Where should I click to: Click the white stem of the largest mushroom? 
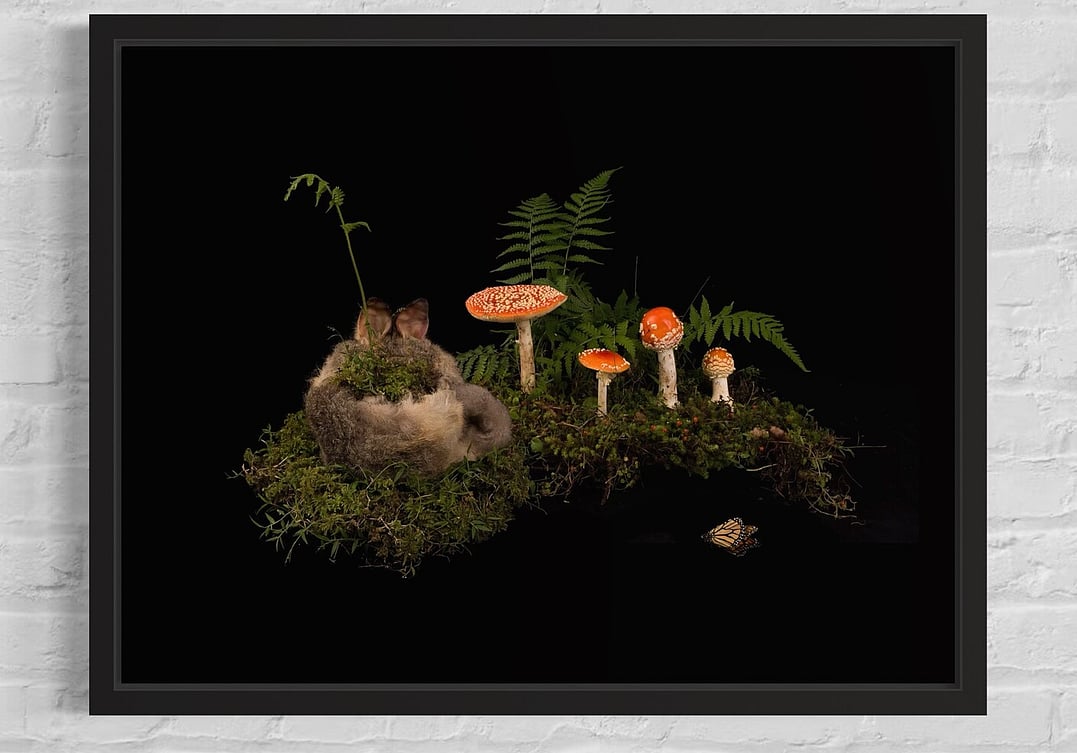pyautogui.click(x=525, y=354)
